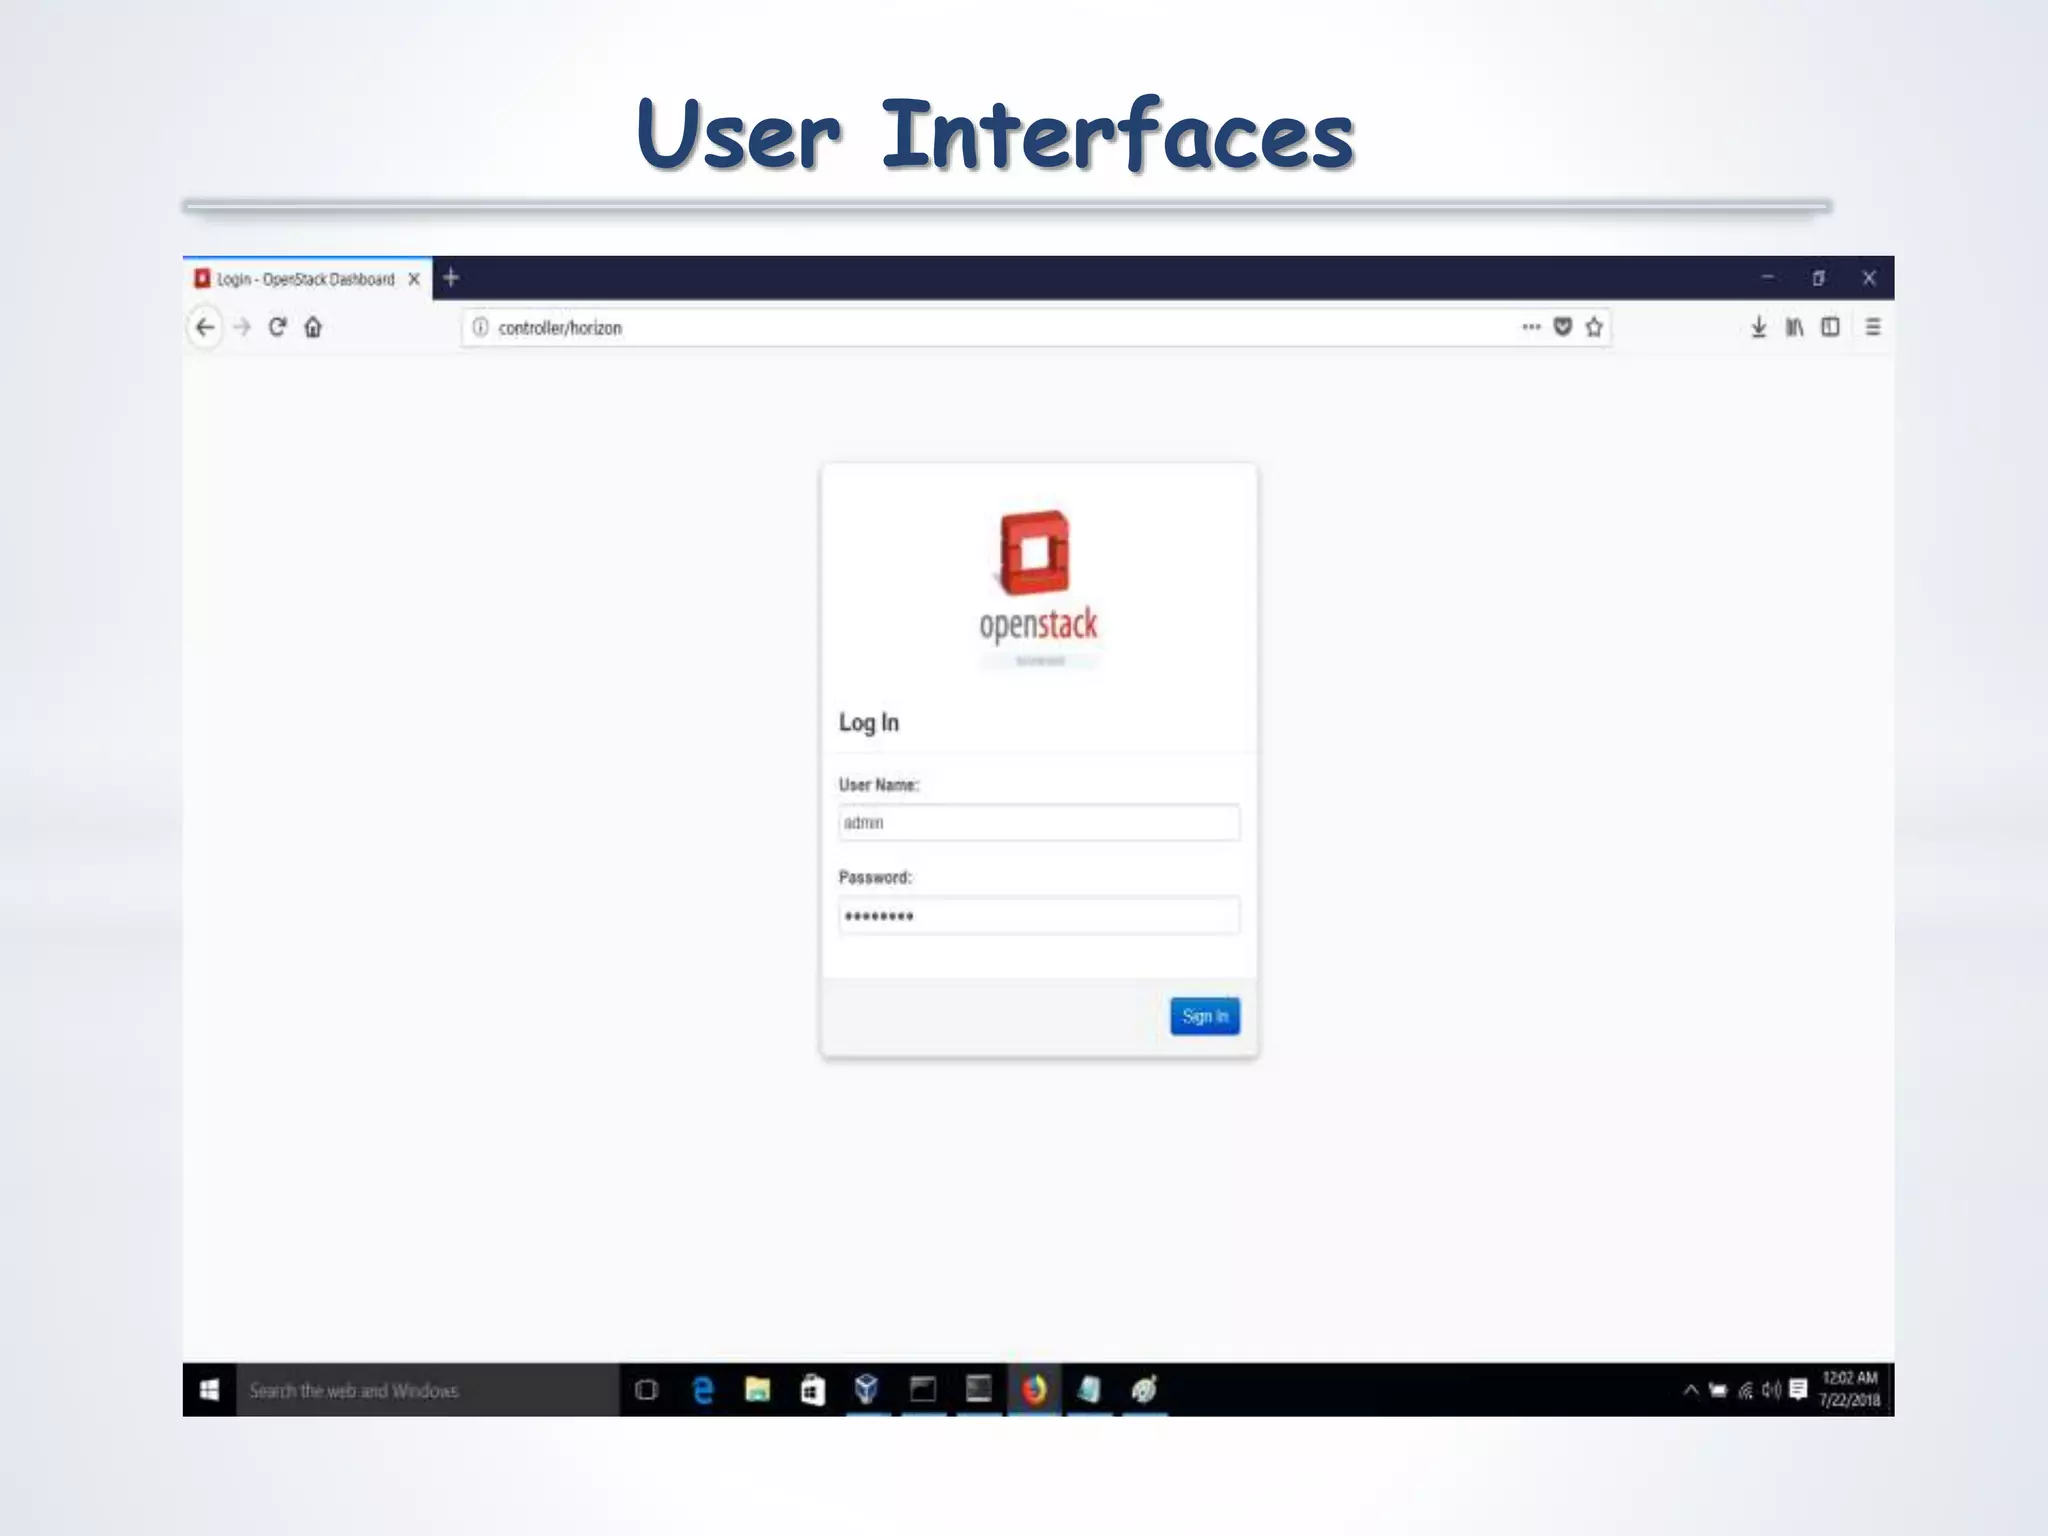Screen dimensions: 2048x1536
Task: Open the page actions three-dot menu
Action: [x=1531, y=327]
